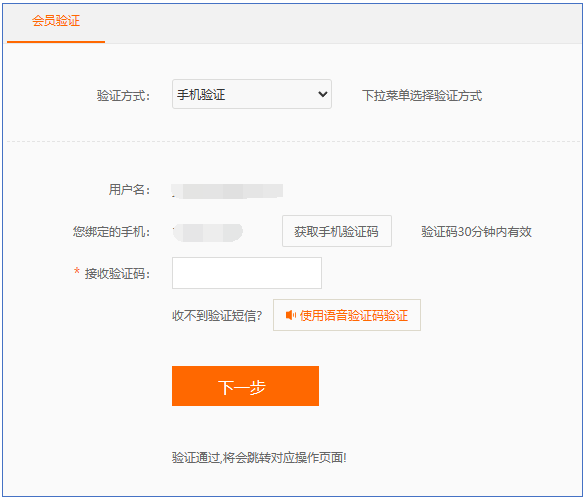Viewport: 588px width, 501px height.
Task: Focus the 接收验证码 input field
Action: coord(247,273)
